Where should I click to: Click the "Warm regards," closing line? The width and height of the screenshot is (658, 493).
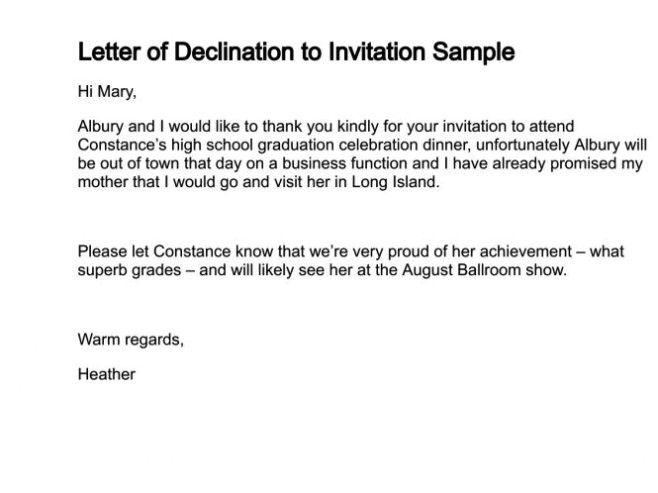coord(131,338)
